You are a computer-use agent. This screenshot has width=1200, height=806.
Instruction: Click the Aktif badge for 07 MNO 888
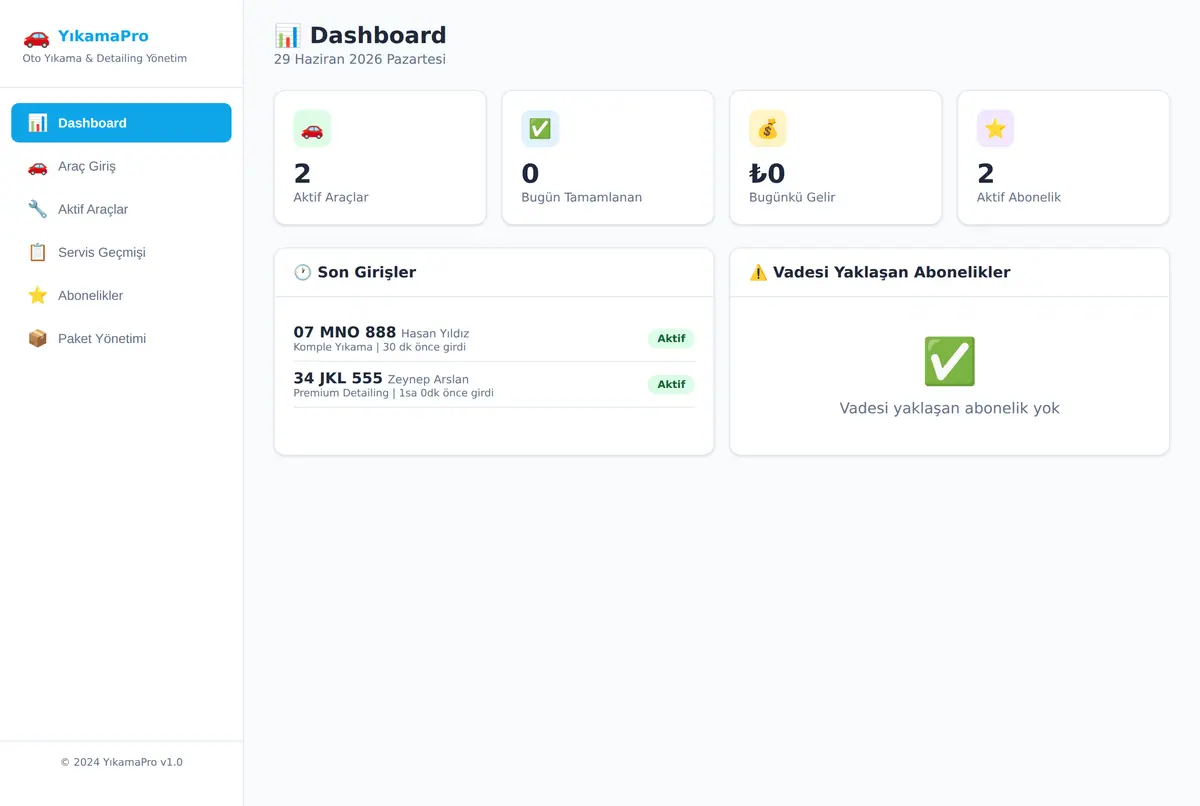pos(671,339)
